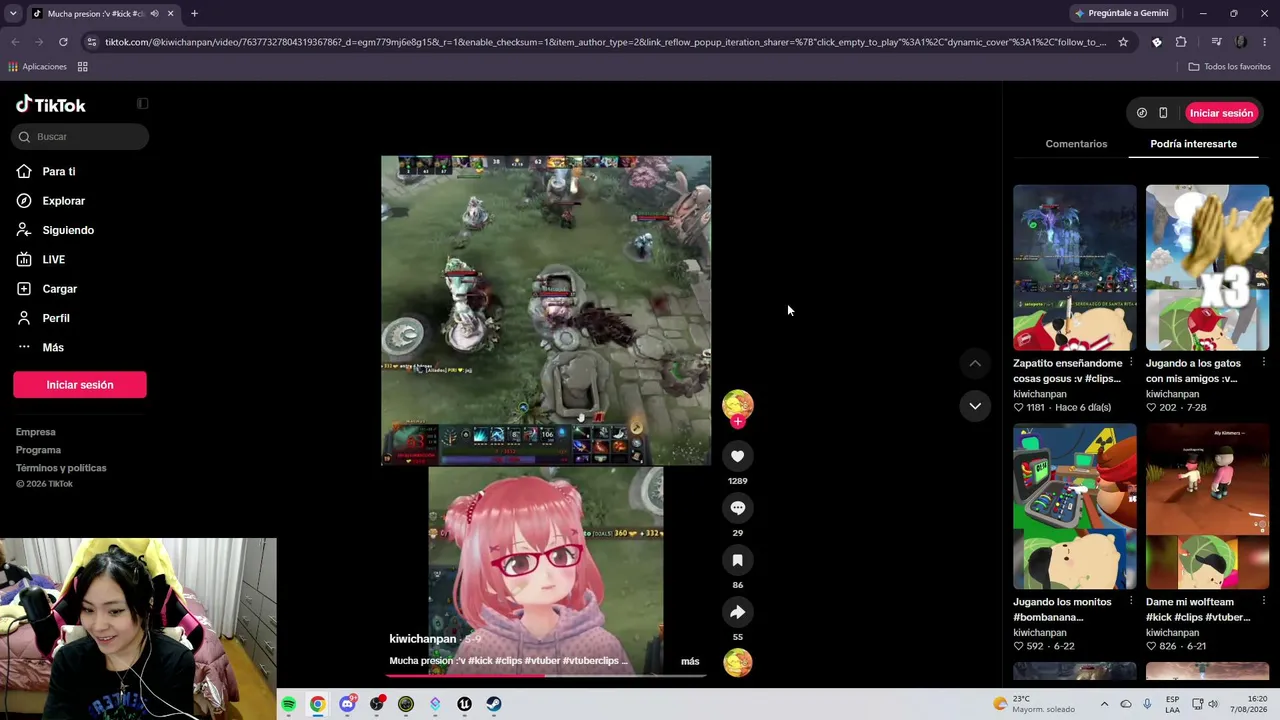Collapse the TikTok sidebar panel icon
The width and height of the screenshot is (1280, 720).
(142, 104)
